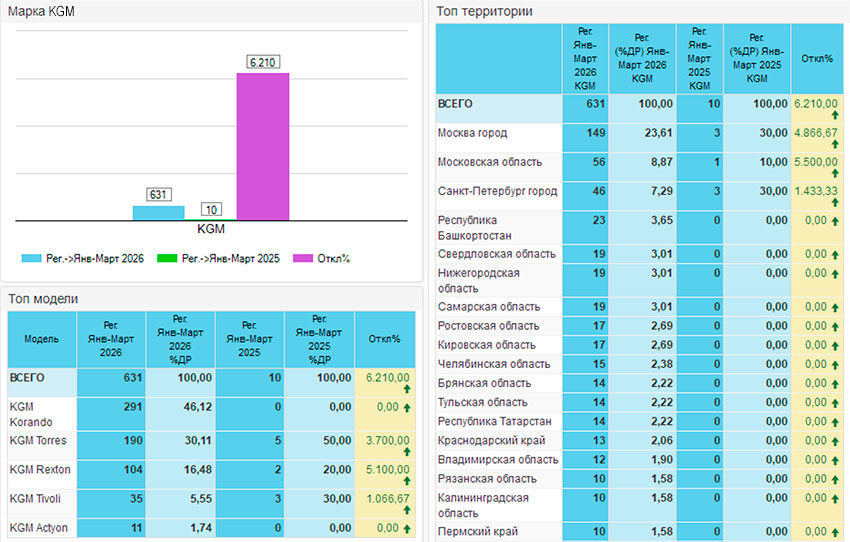The width and height of the screenshot is (850, 542).
Task: Click green arrow in Московская область row
Action: click(x=836, y=174)
